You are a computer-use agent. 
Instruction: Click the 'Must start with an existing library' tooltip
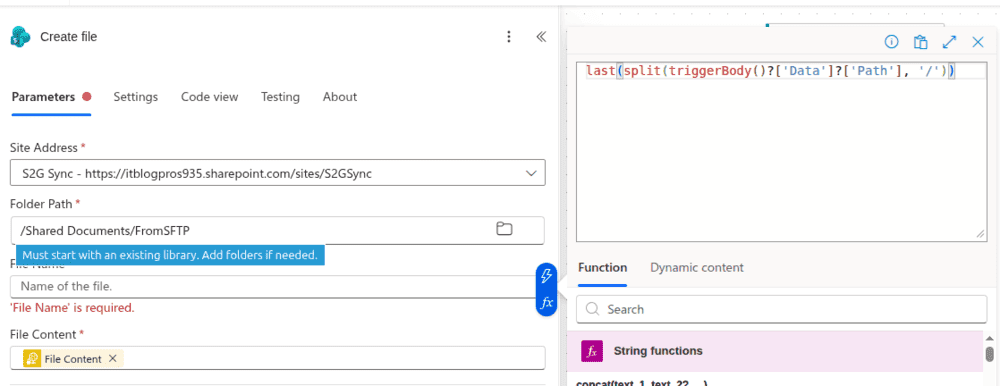[170, 255]
